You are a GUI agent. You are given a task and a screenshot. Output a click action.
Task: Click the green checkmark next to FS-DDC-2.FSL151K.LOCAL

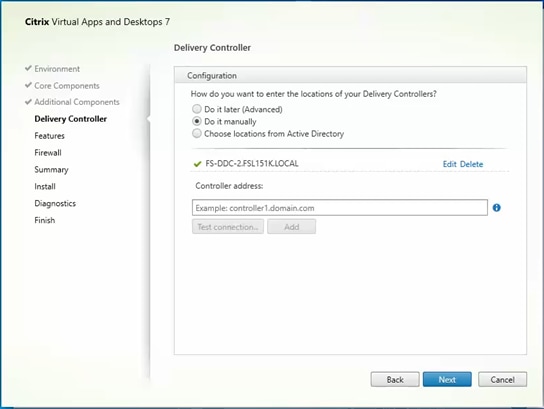pyautogui.click(x=197, y=164)
